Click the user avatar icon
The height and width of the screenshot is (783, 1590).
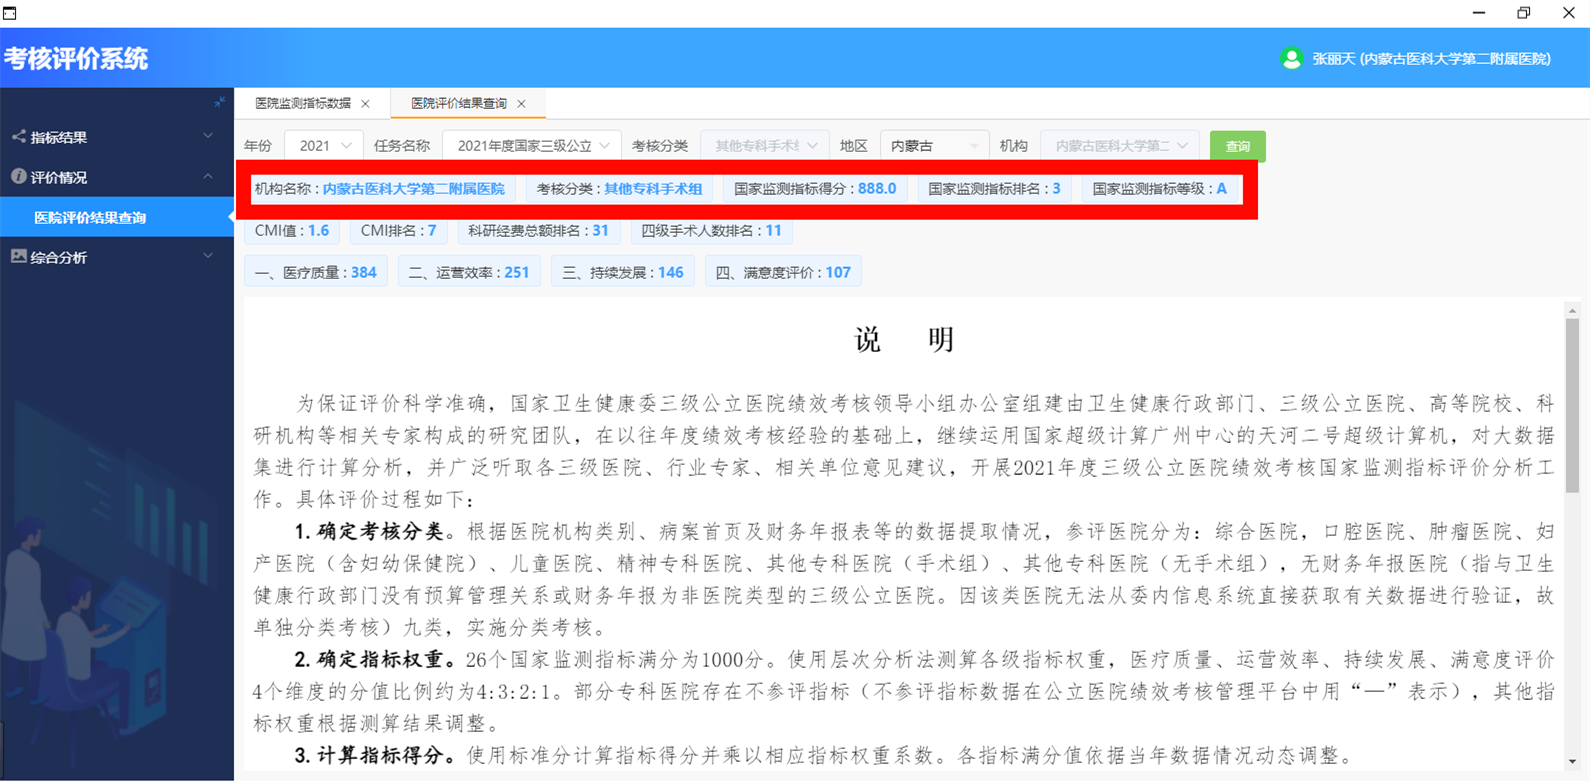1291,59
